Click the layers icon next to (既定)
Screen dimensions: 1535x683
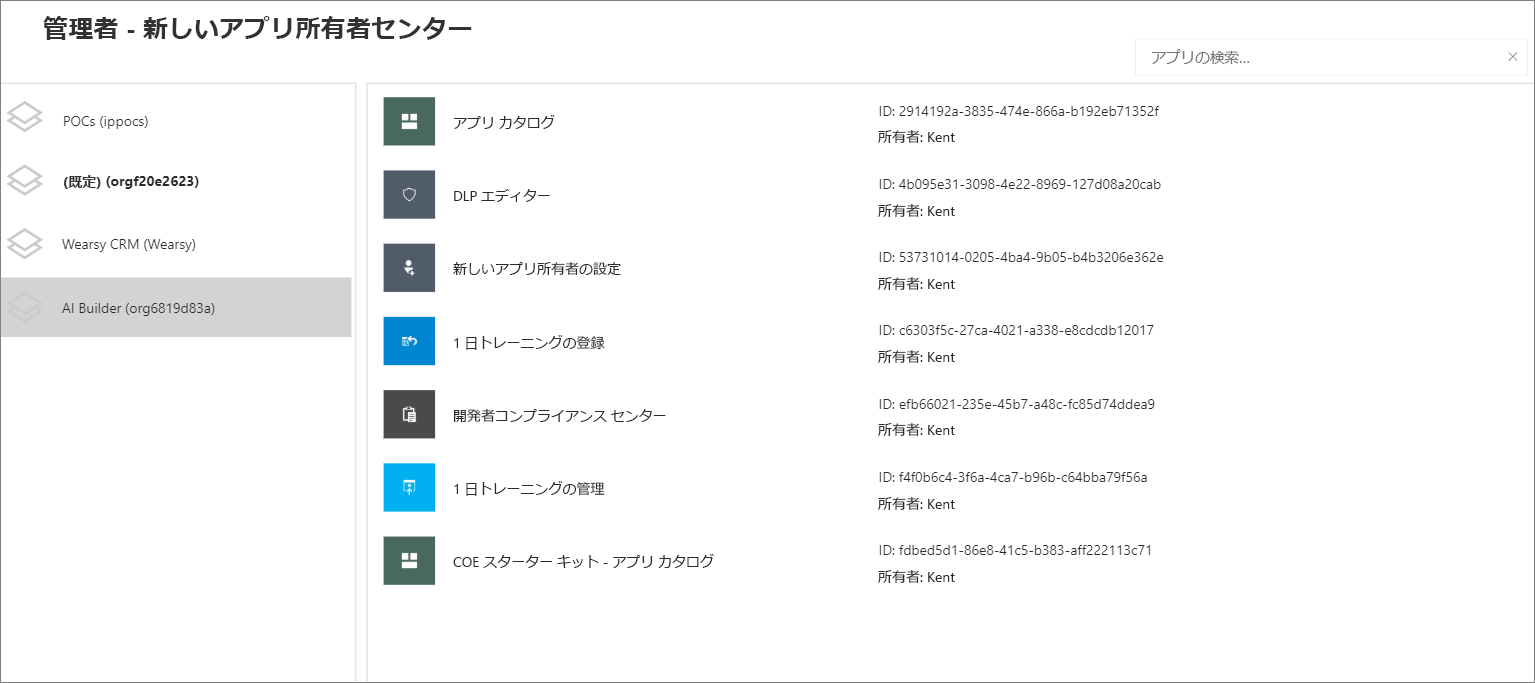[25, 181]
